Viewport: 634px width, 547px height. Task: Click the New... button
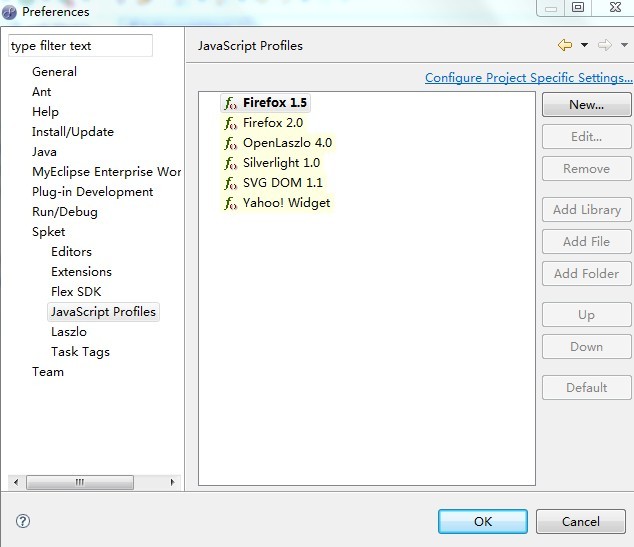coord(586,105)
